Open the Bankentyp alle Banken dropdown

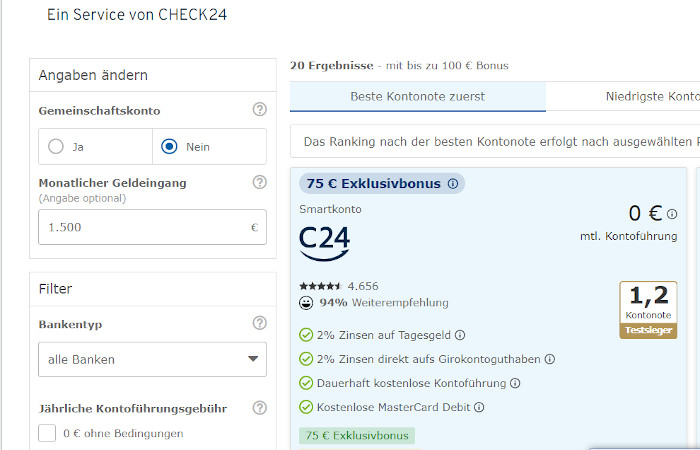pyautogui.click(x=152, y=359)
